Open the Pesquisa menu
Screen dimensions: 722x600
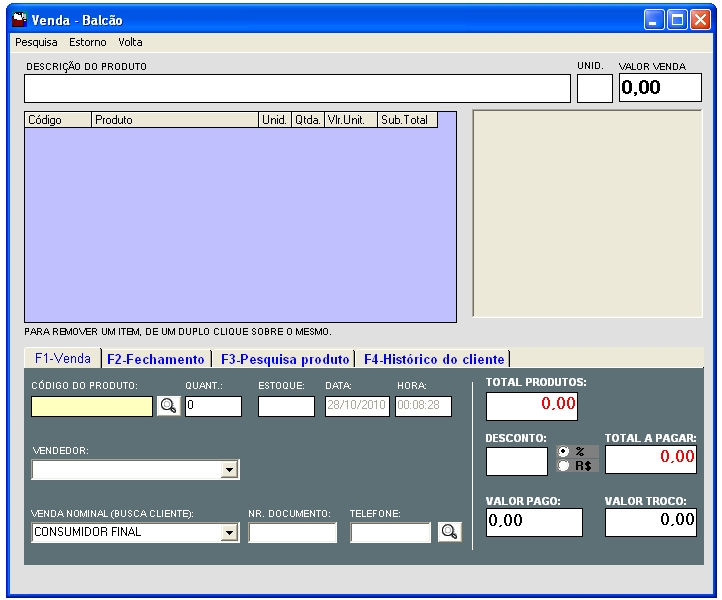(x=36, y=42)
